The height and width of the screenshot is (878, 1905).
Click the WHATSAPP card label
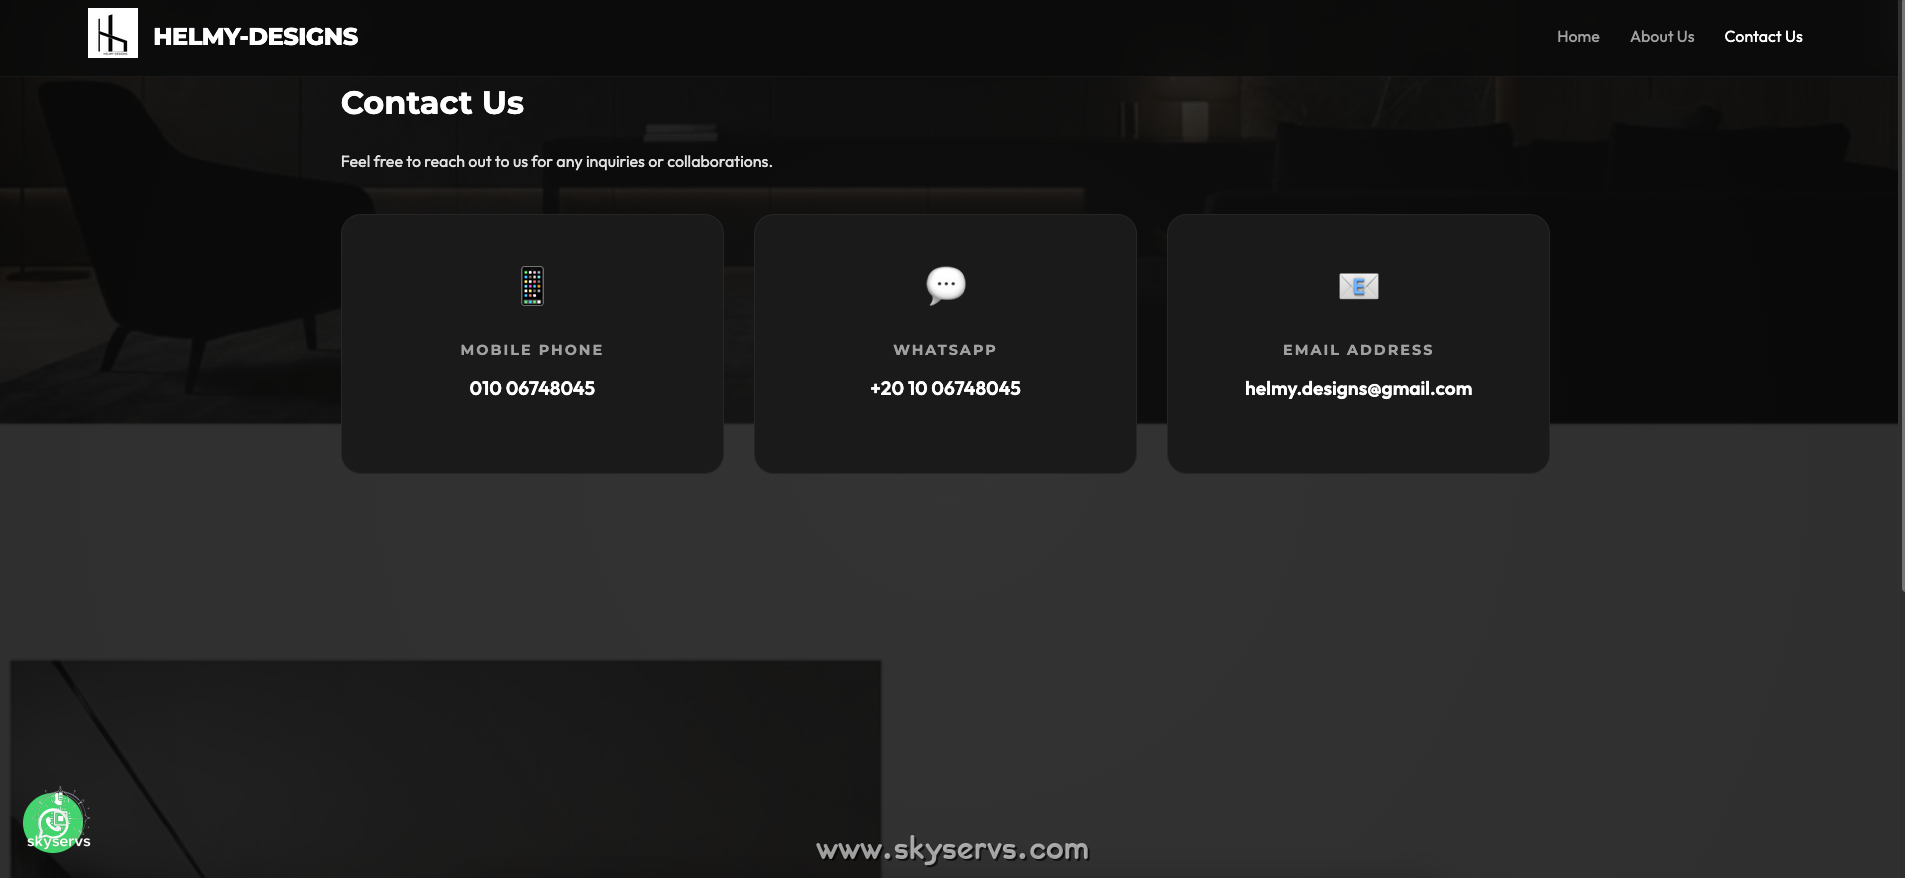pos(945,350)
